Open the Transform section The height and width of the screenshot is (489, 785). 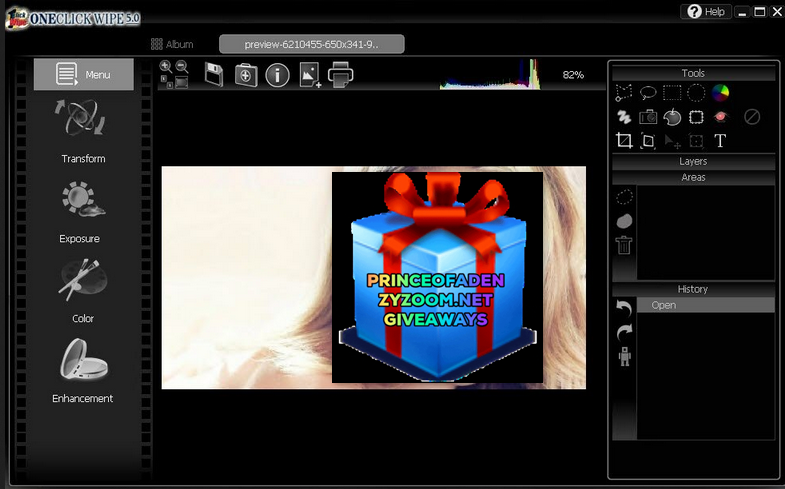(83, 131)
